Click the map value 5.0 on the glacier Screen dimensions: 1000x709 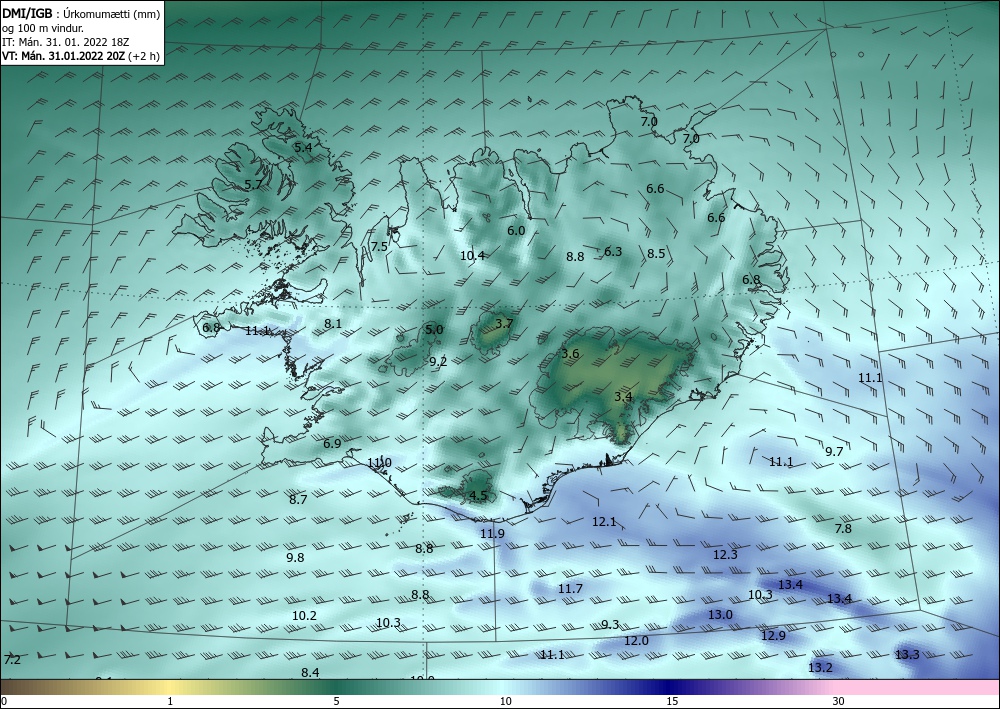click(434, 330)
